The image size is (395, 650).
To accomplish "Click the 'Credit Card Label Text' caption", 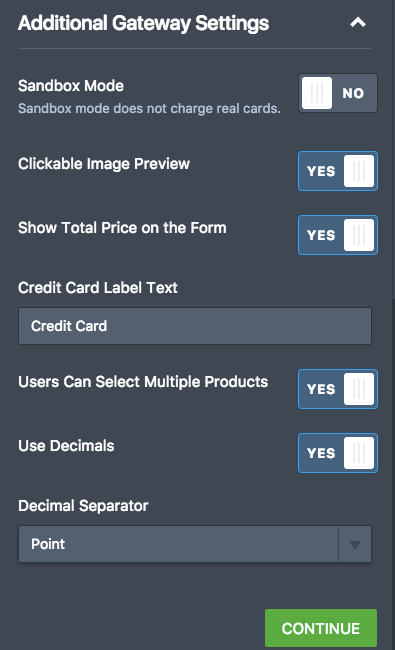I will click(98, 288).
